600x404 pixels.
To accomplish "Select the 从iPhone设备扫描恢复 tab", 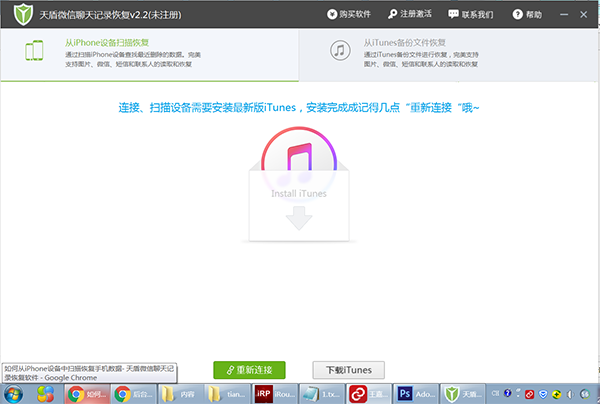I will click(150, 55).
